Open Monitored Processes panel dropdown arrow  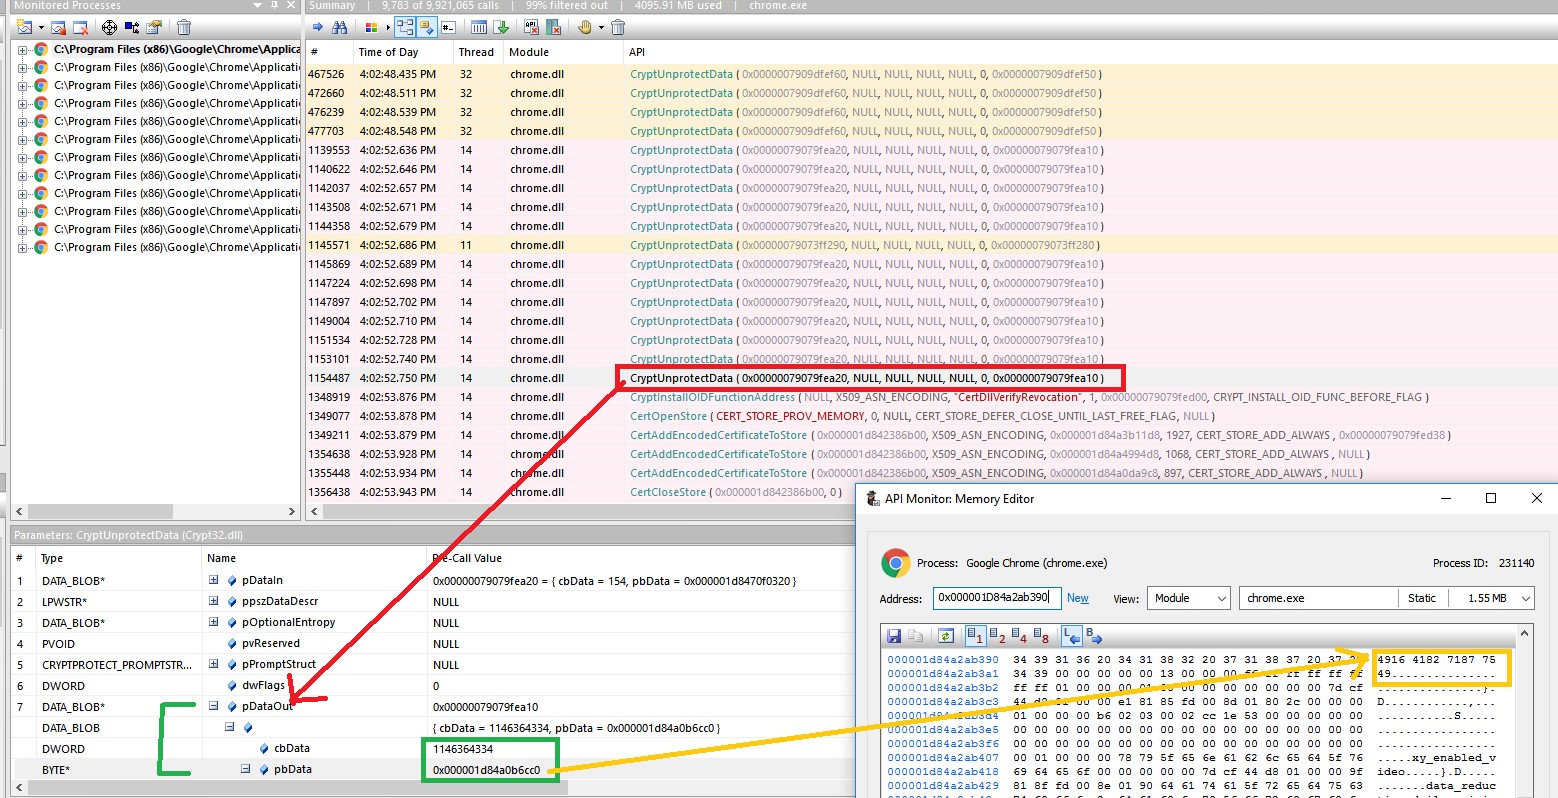click(x=258, y=5)
